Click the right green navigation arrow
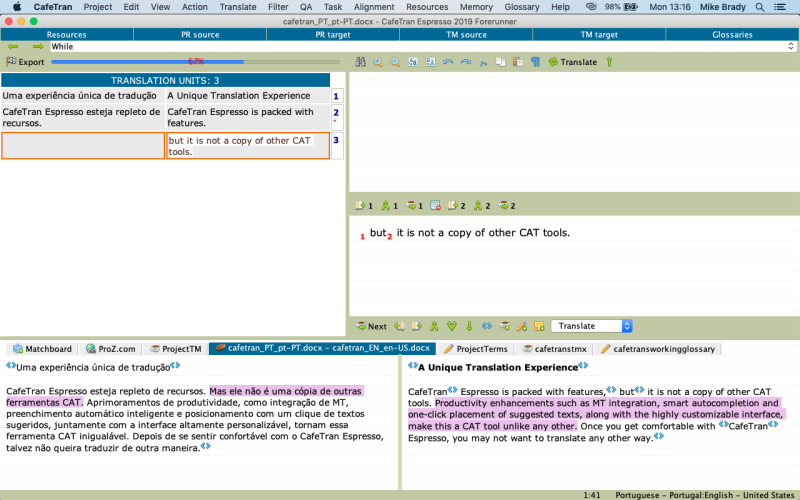This screenshot has width=800, height=500. point(38,46)
